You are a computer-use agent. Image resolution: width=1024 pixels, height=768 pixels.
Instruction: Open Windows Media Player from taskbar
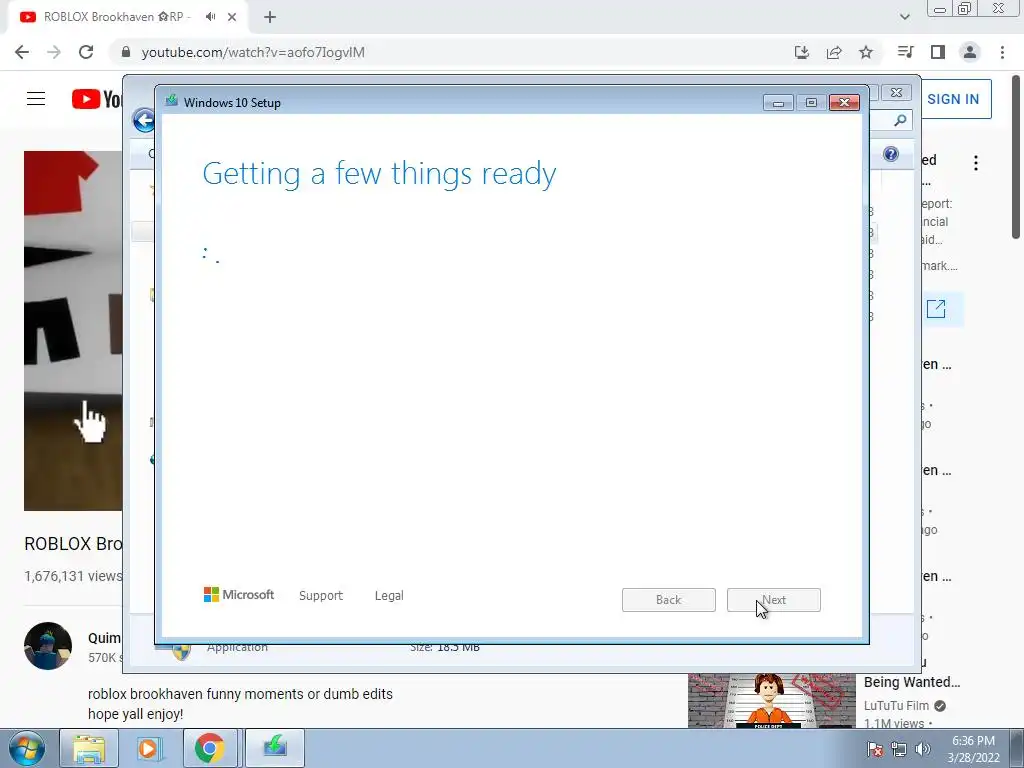(148, 748)
